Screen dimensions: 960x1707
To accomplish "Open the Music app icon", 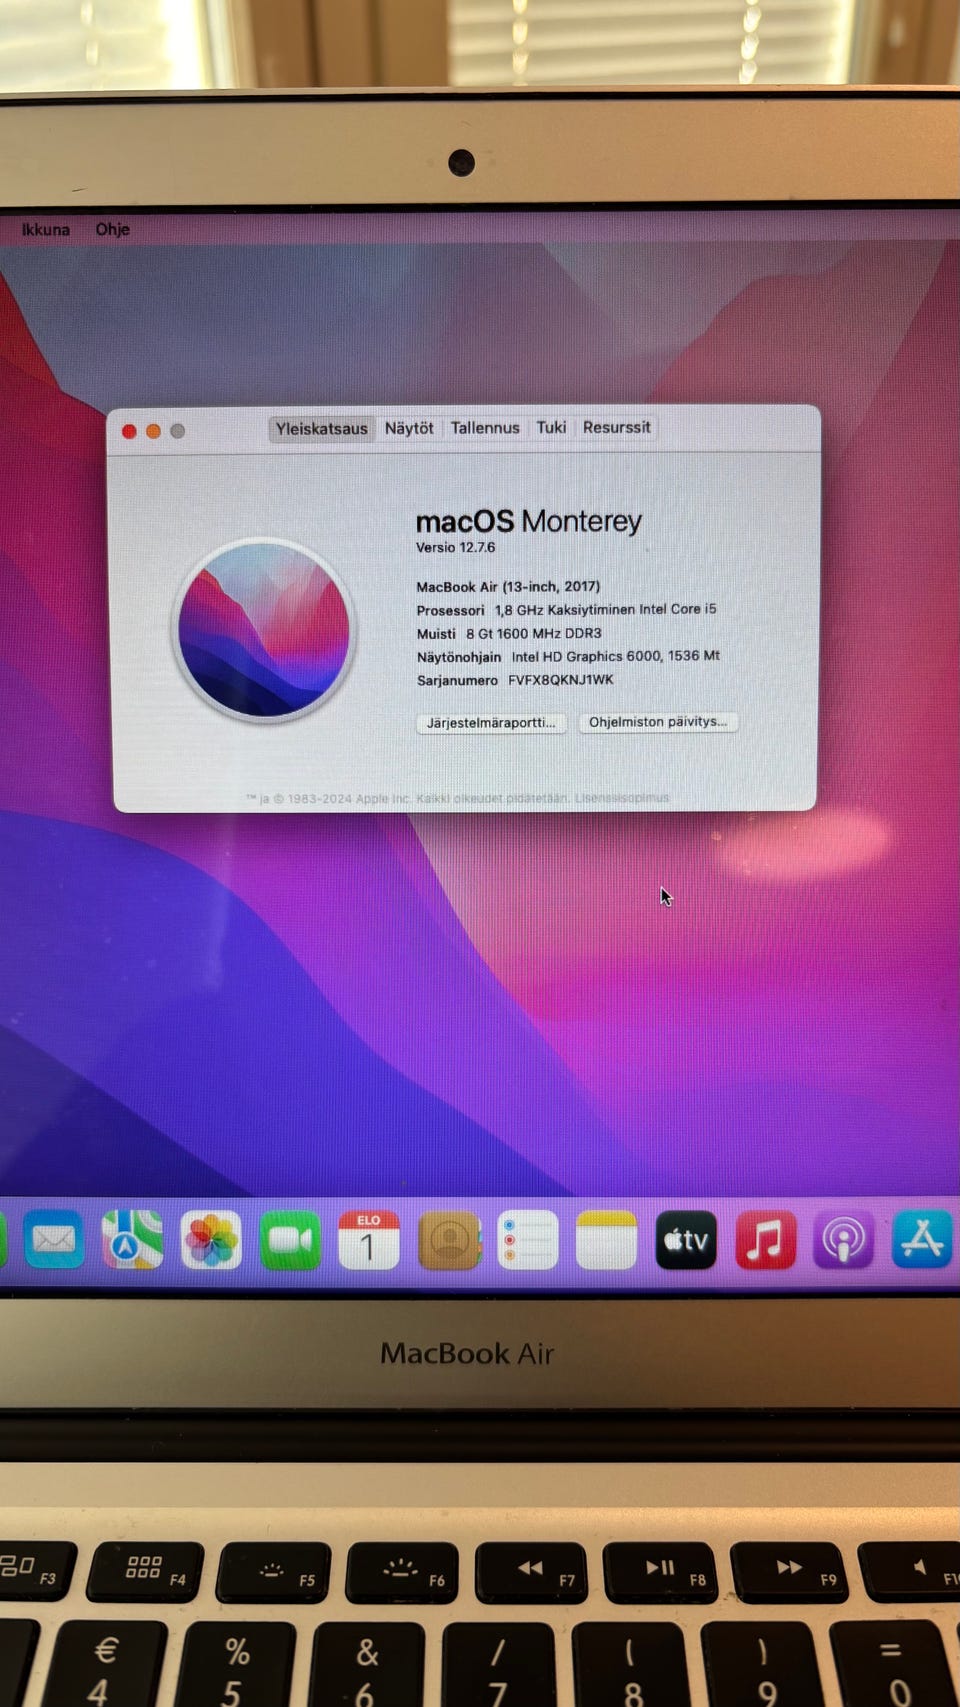I will coord(765,1240).
